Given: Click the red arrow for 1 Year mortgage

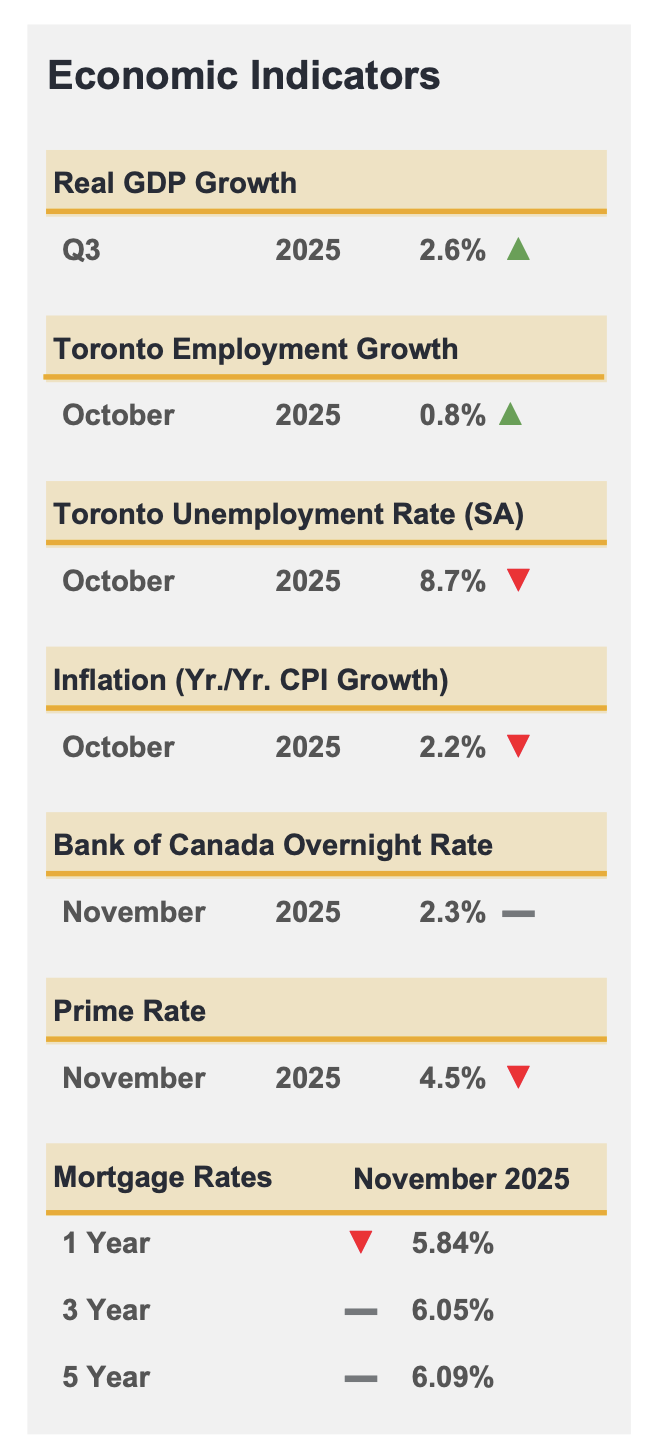Looking at the screenshot, I should 360,1243.
